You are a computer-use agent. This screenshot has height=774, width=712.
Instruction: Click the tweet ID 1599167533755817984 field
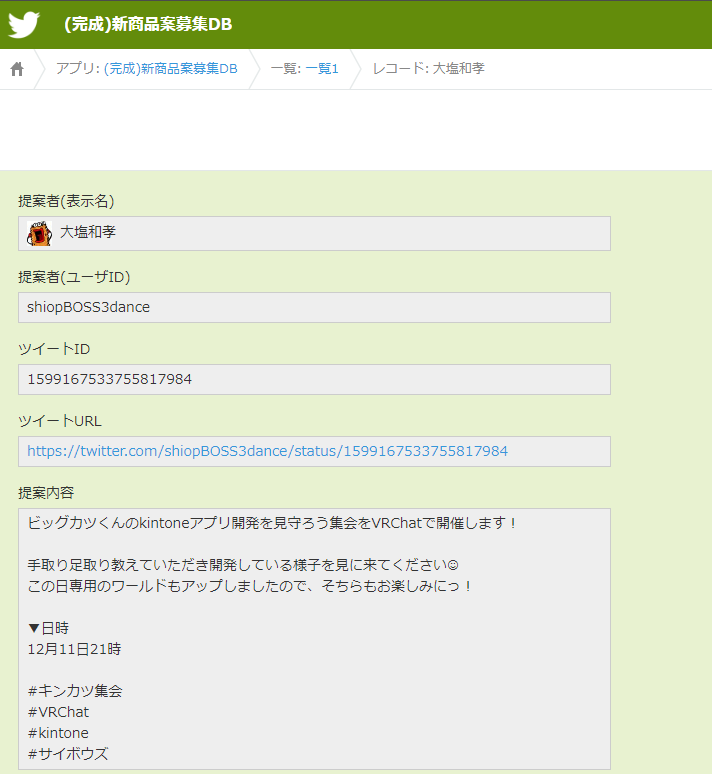pos(315,379)
